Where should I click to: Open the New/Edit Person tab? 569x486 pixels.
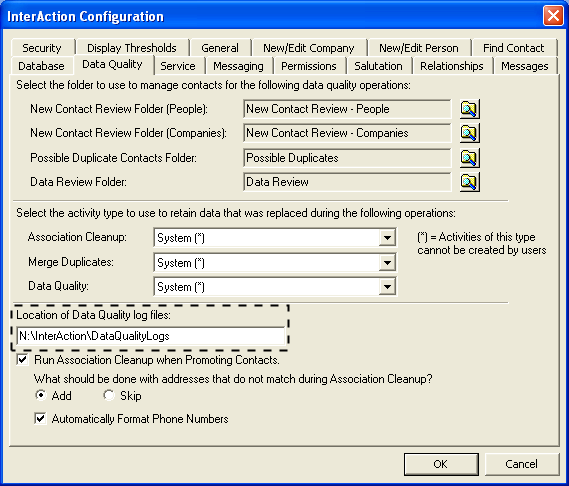pyautogui.click(x=419, y=48)
